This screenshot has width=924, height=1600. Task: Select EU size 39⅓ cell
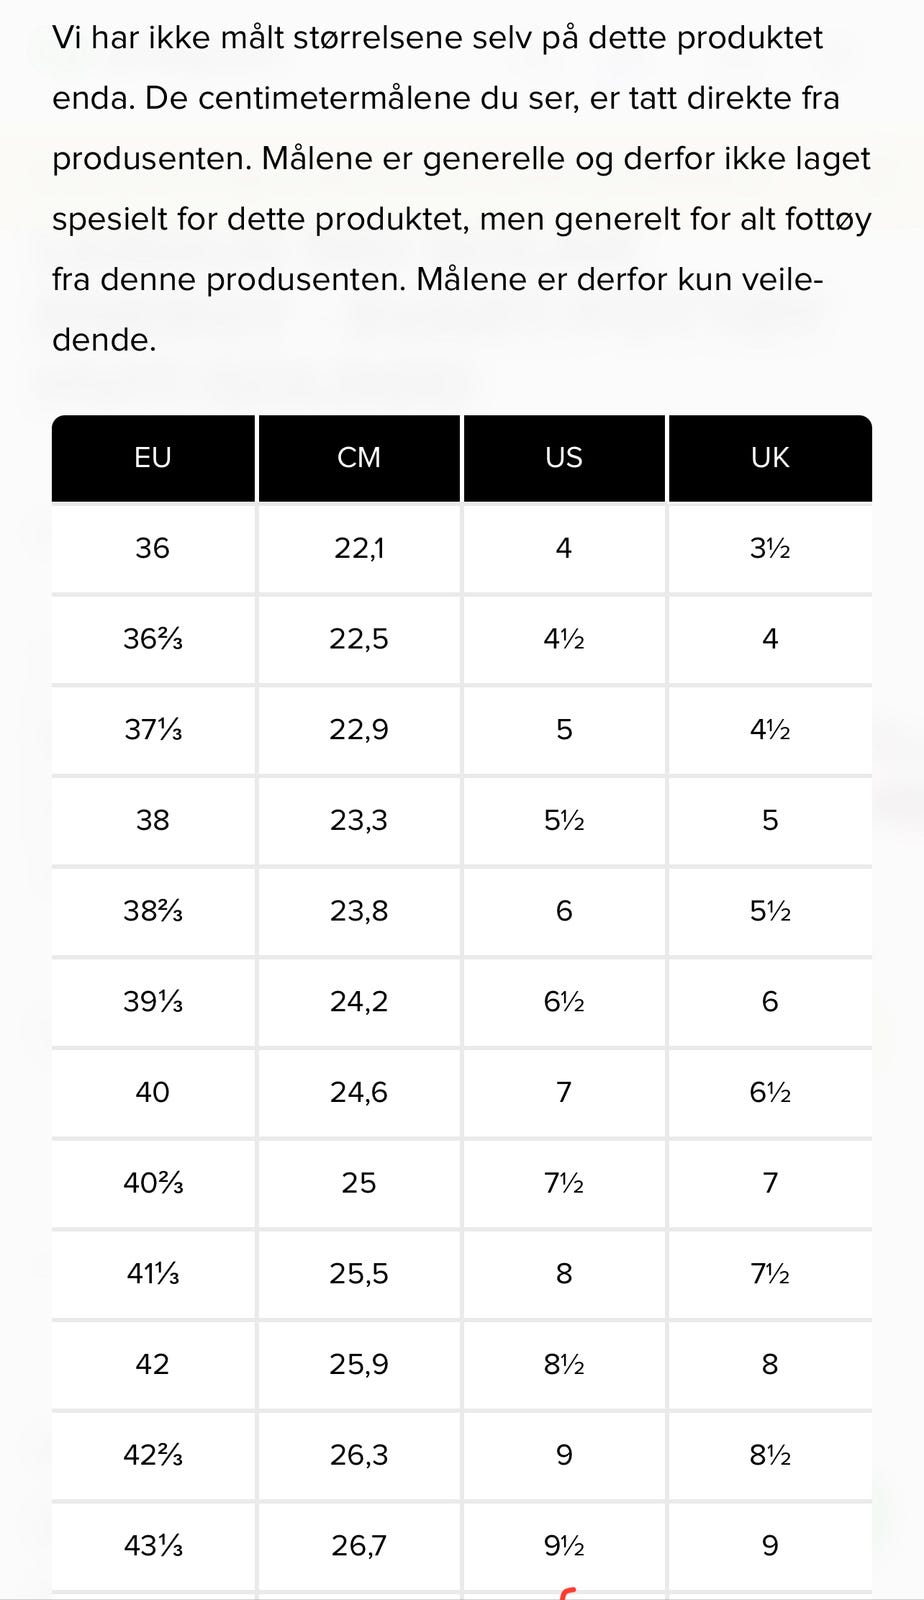tap(153, 1001)
